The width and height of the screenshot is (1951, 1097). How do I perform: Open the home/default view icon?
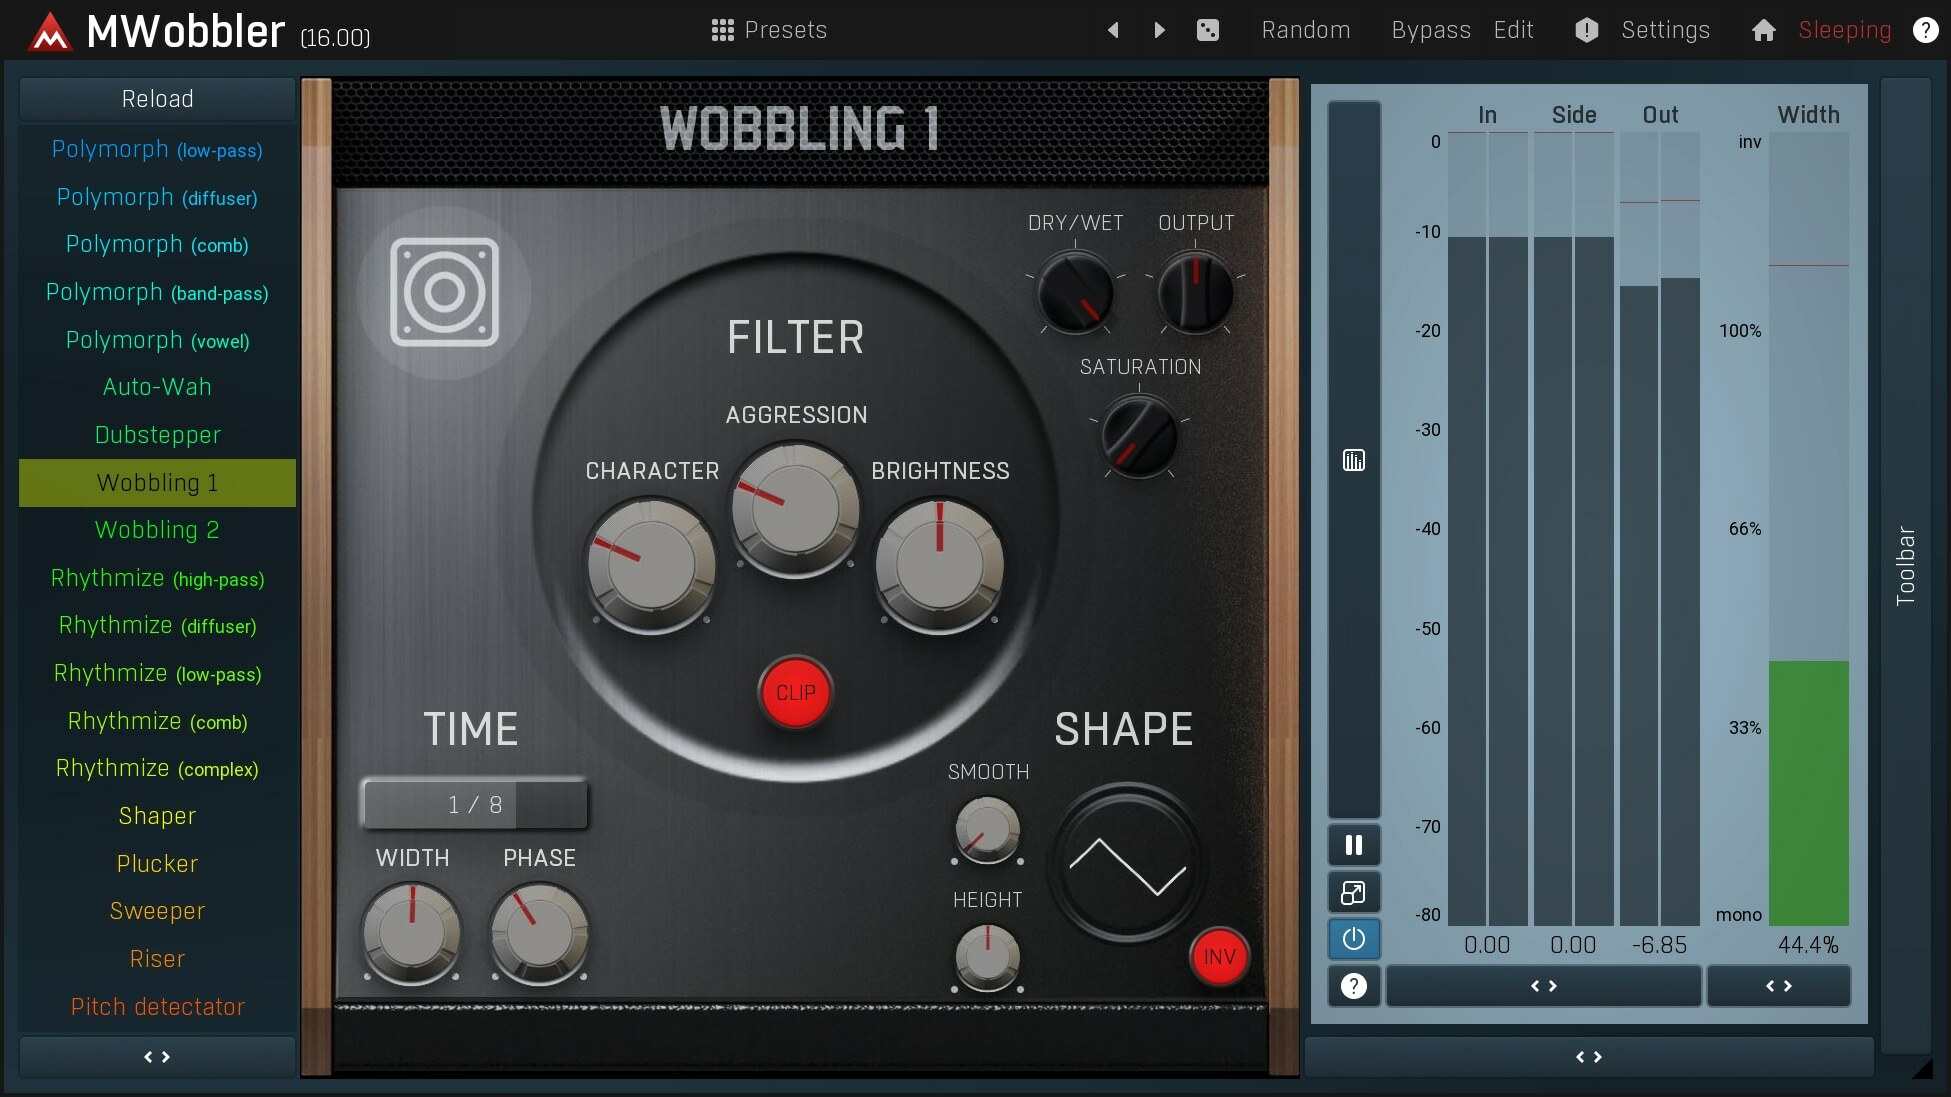click(x=1763, y=29)
